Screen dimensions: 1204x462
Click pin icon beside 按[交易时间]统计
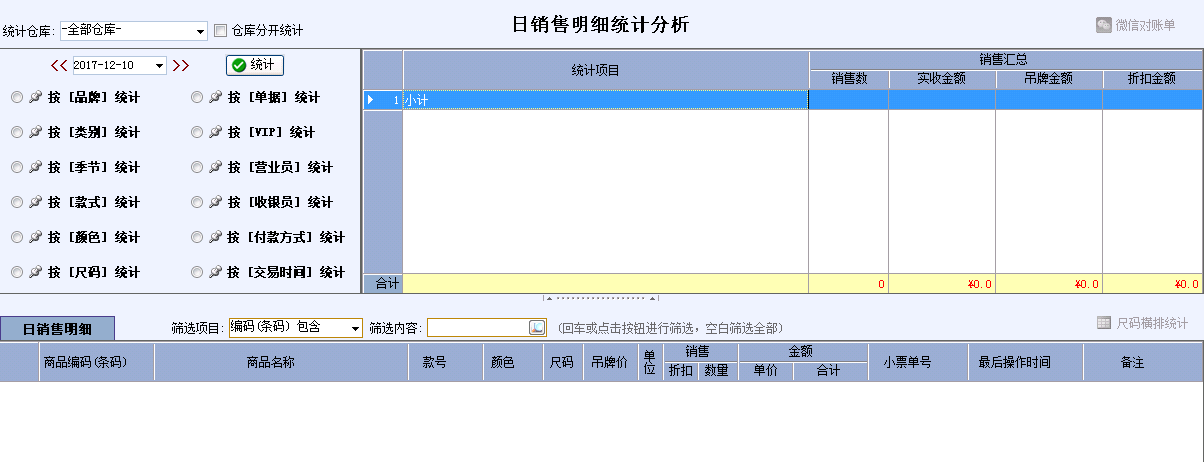pos(215,272)
